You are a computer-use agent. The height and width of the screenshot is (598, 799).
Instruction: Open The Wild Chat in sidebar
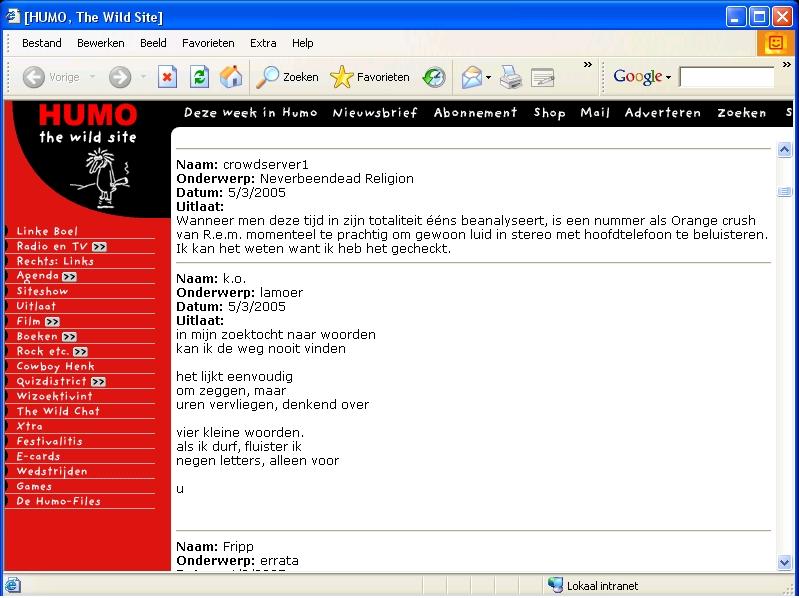coord(58,412)
